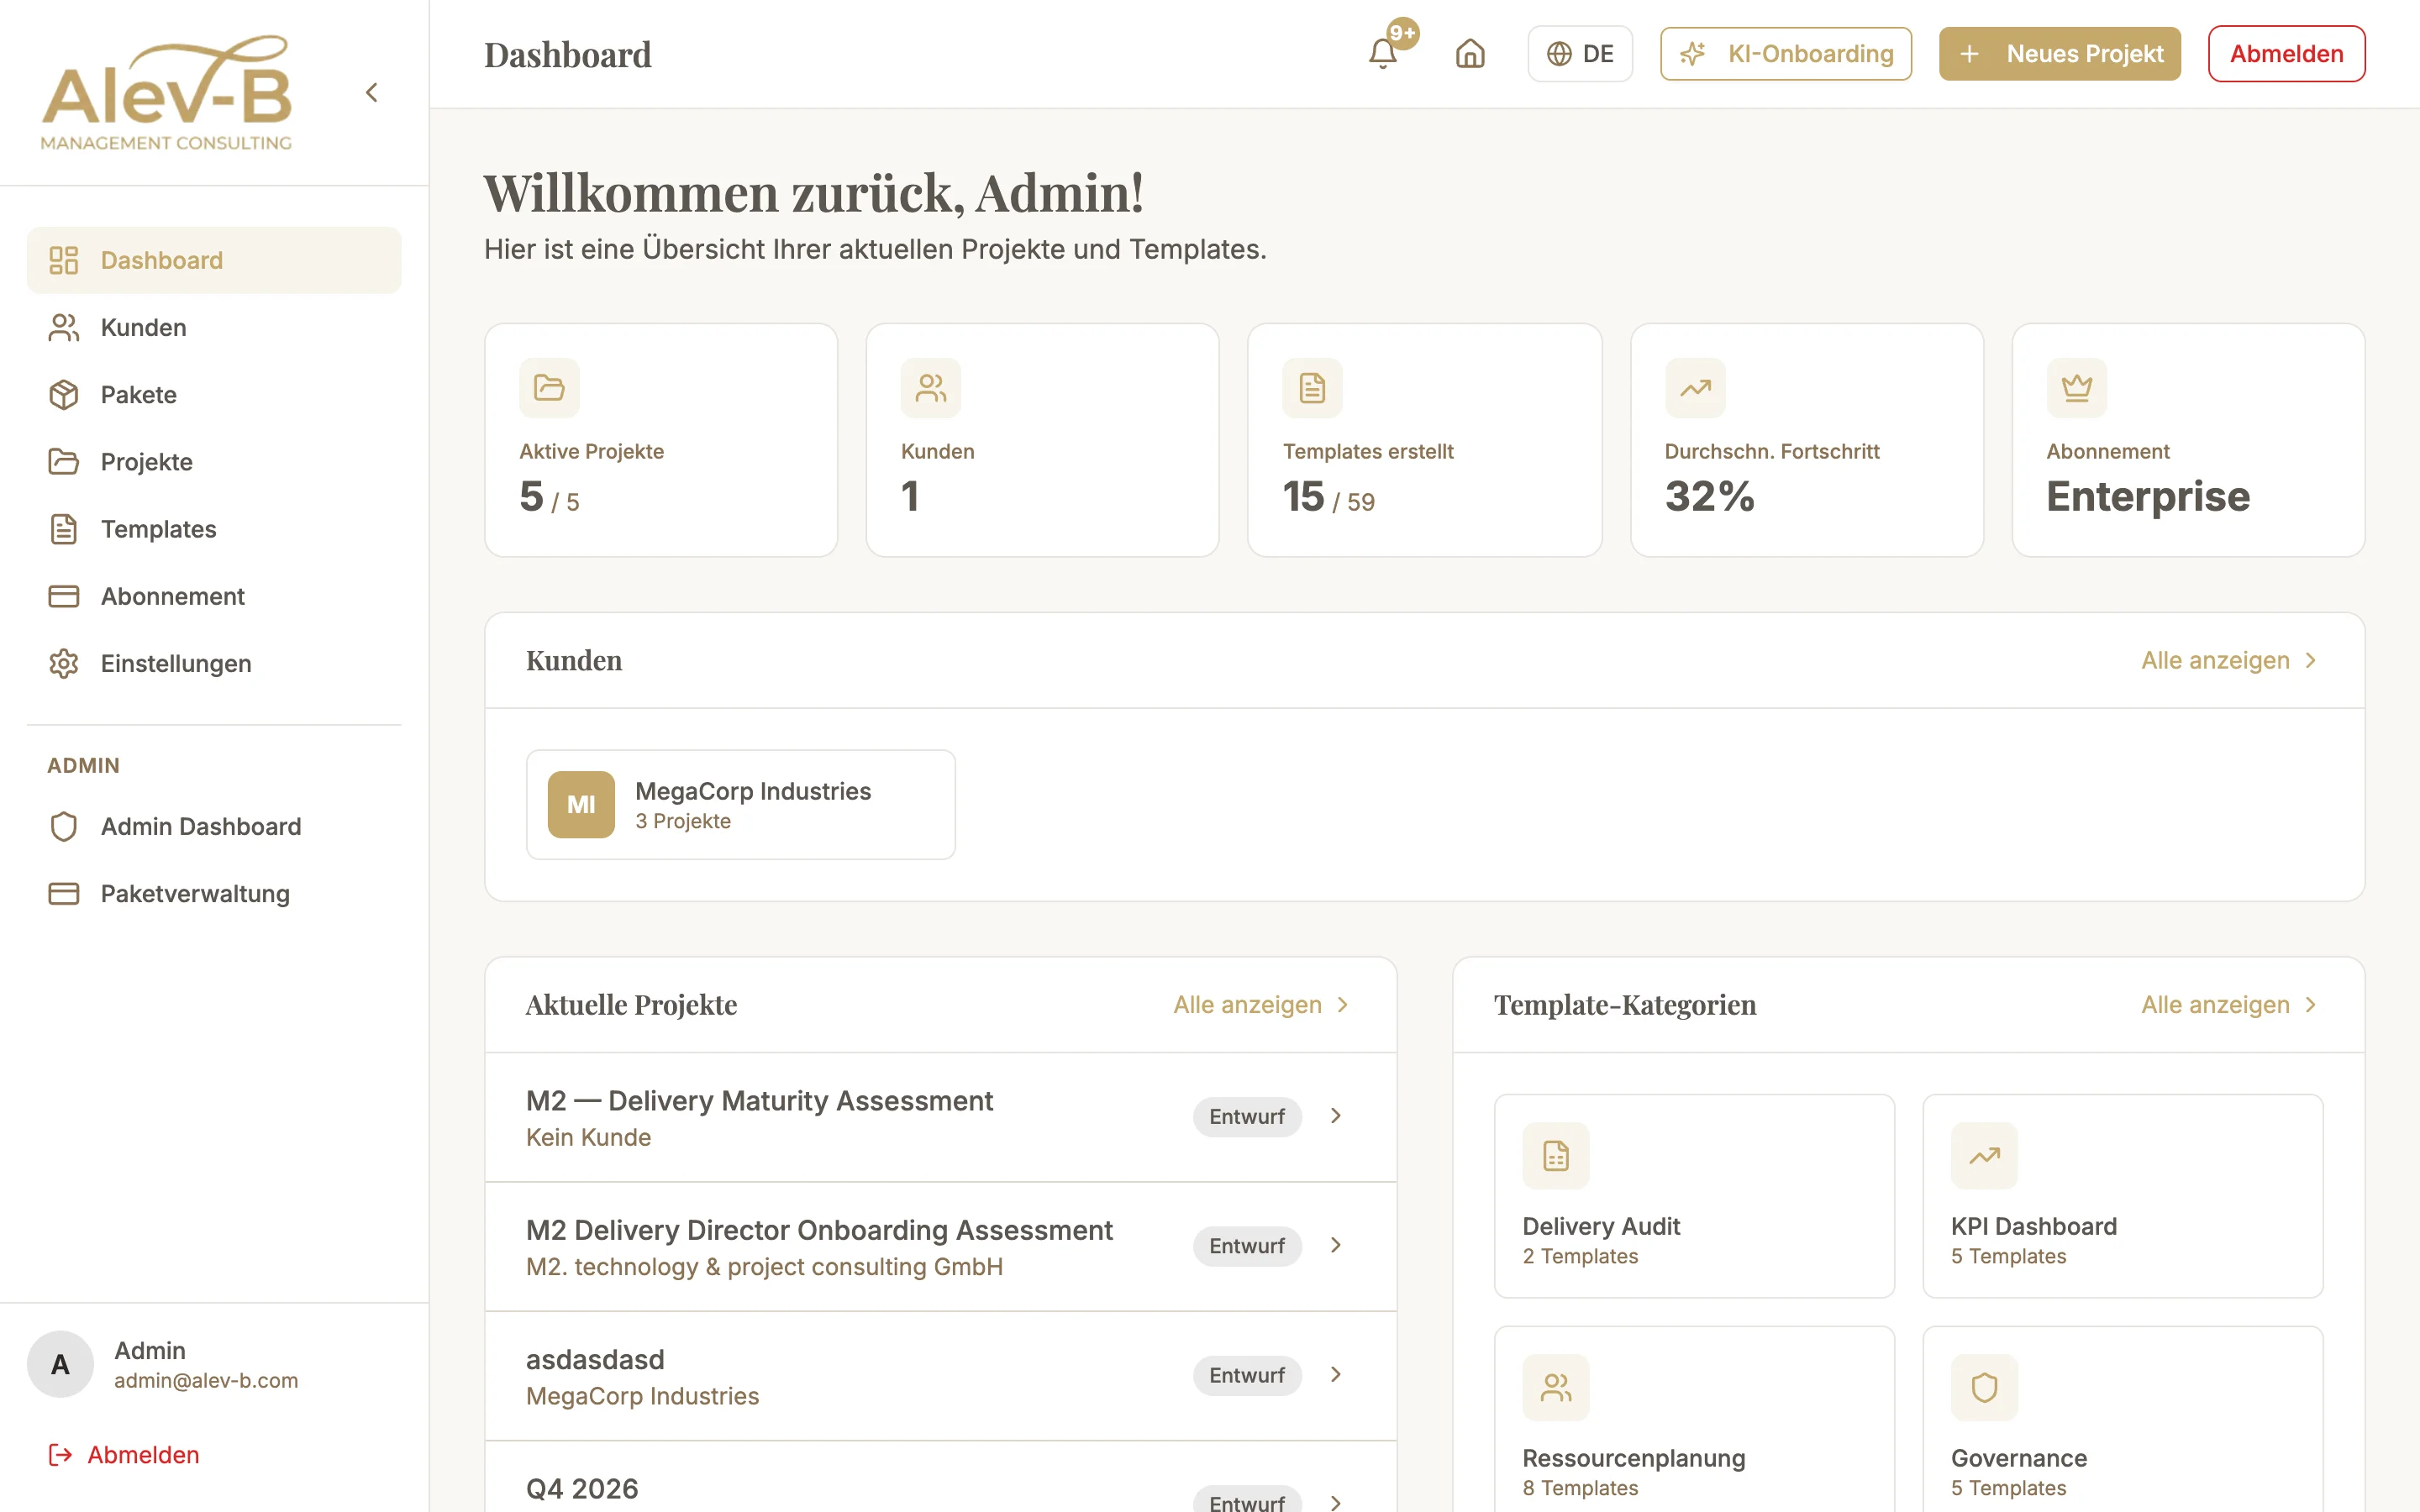Start KI-Onboarding

pyautogui.click(x=1785, y=54)
